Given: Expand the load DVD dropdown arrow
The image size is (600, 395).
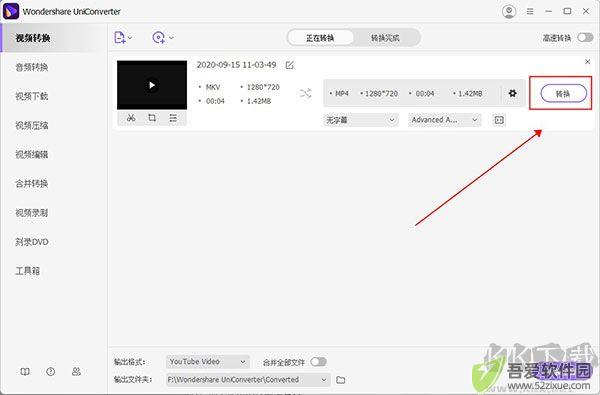Looking at the screenshot, I should coord(171,38).
